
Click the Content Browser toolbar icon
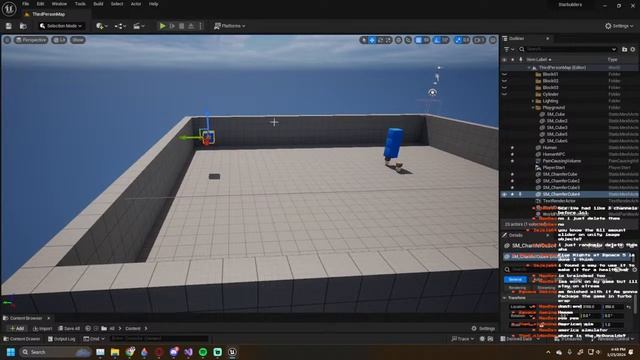(23, 26)
